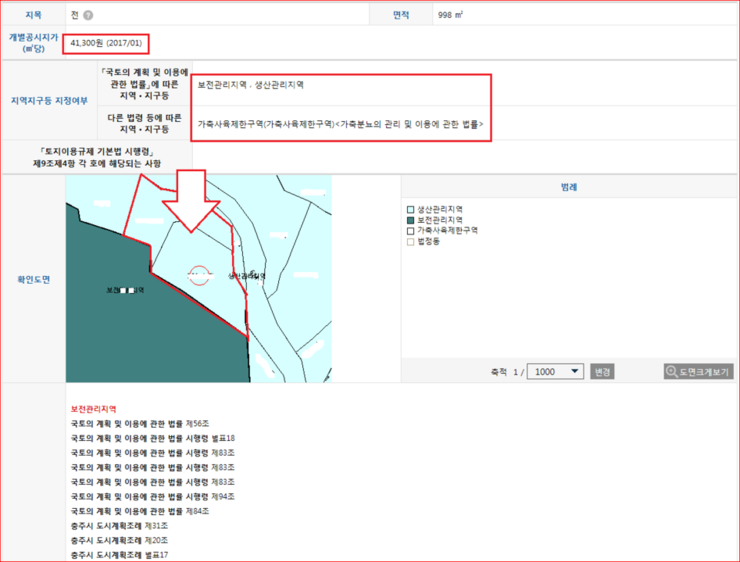Click the 축척 1 / scale label
This screenshot has width=740, height=562.
pos(507,372)
